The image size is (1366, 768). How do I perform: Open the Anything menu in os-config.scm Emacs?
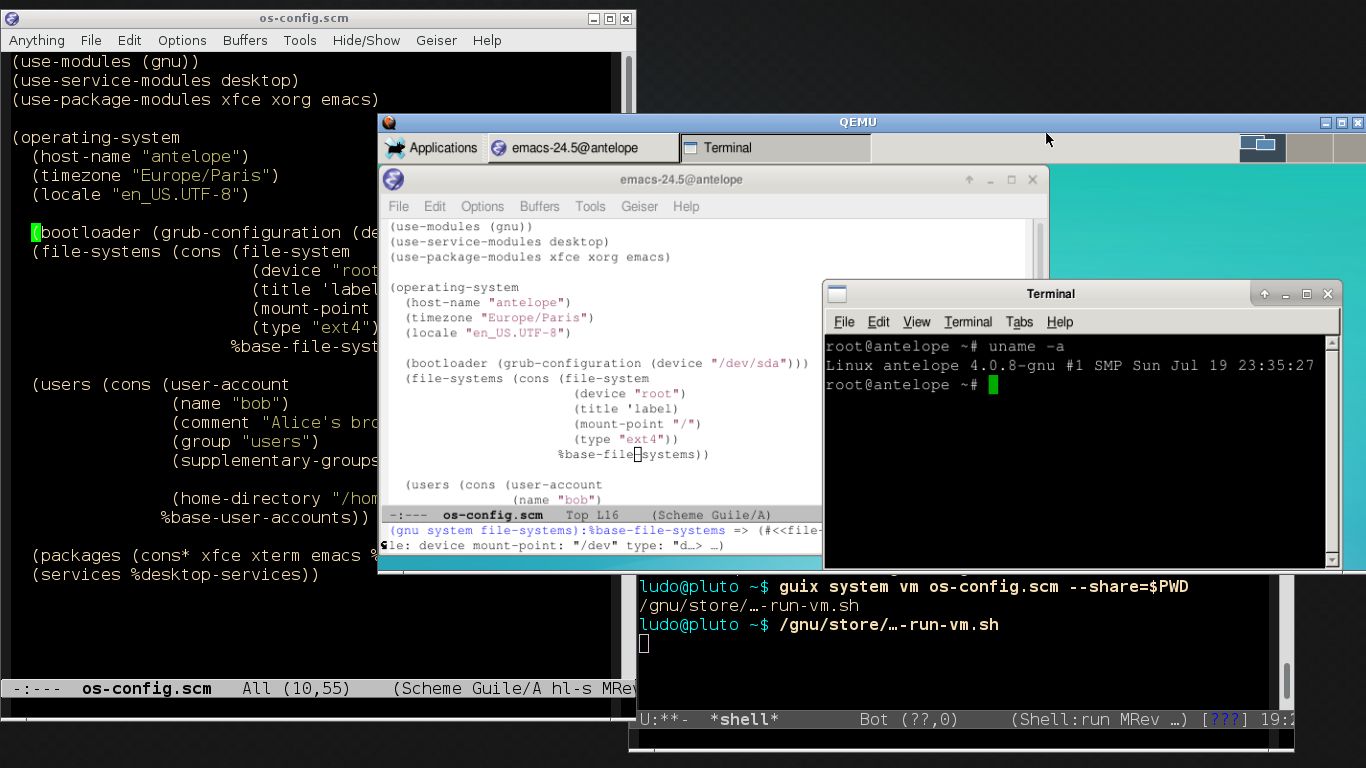(x=37, y=40)
